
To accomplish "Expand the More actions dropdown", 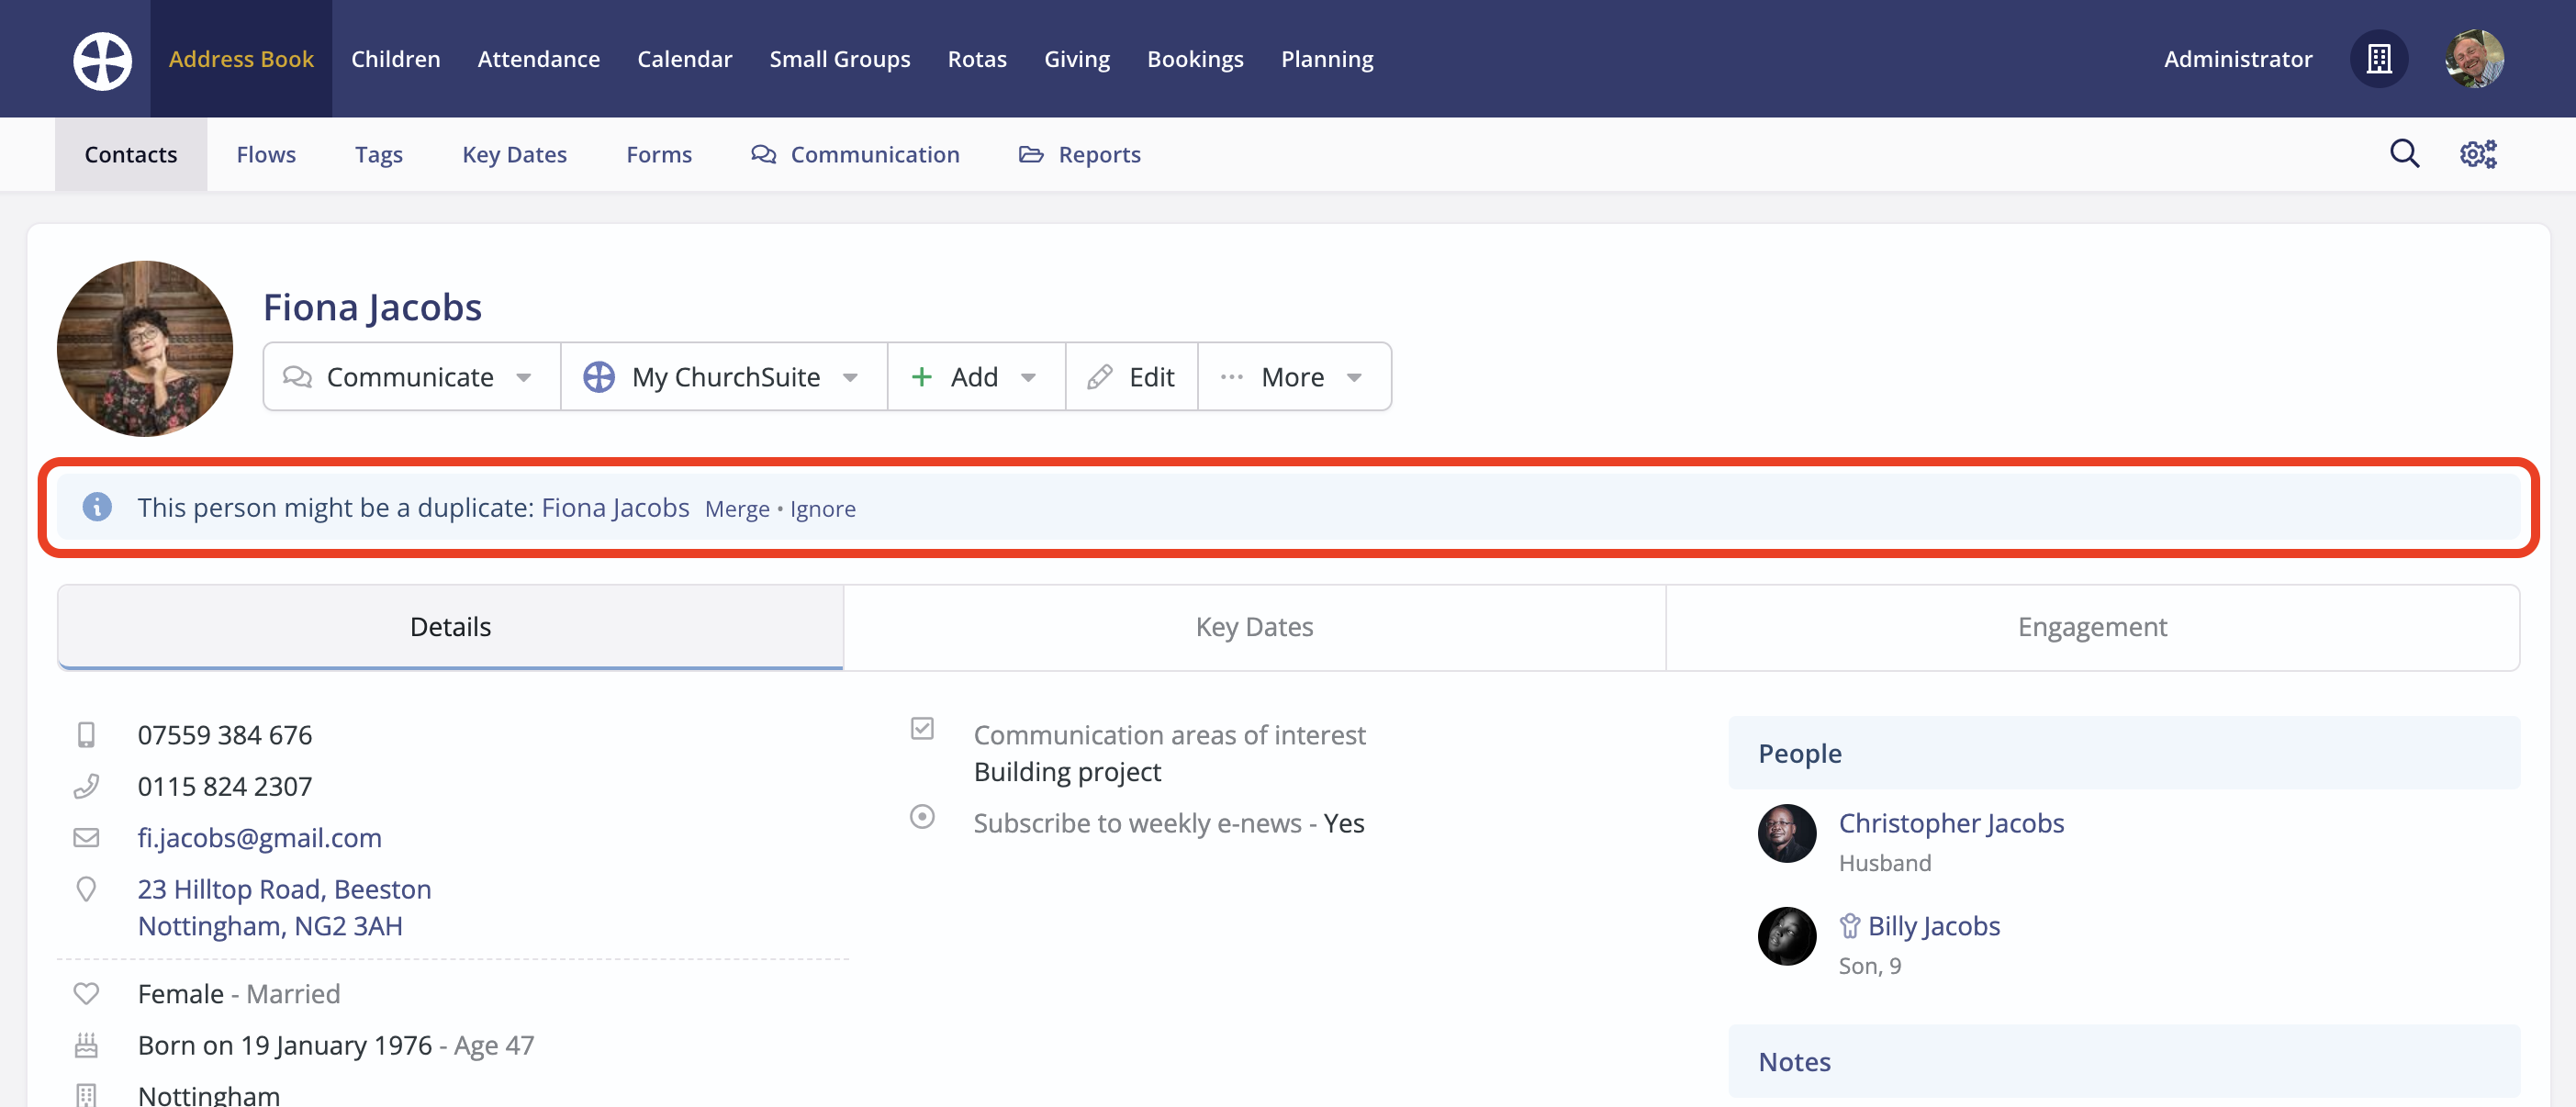I will tap(1294, 377).
